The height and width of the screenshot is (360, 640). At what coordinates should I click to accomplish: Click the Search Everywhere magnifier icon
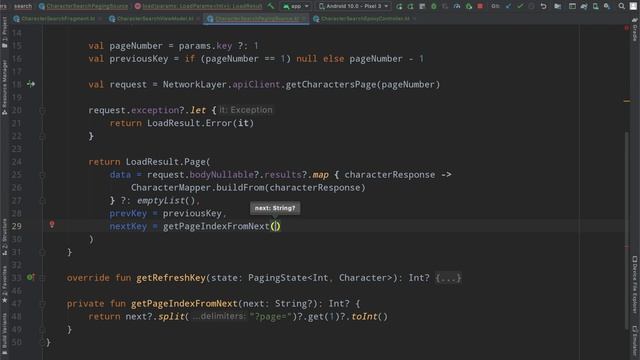tap(621, 6)
